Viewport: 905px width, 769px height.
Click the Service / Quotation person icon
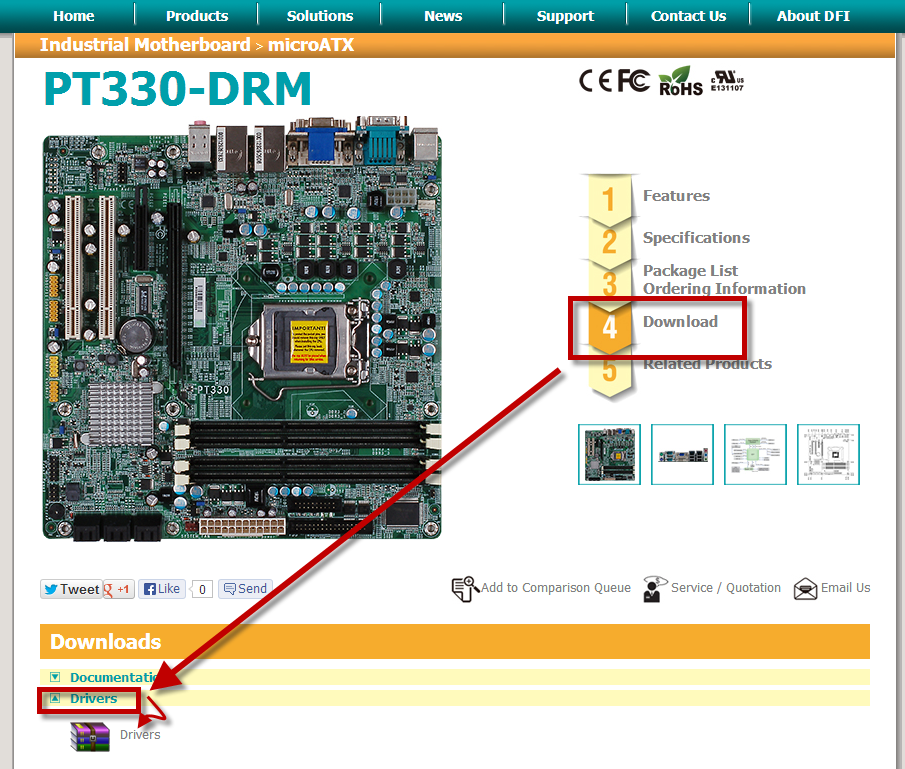coord(654,589)
